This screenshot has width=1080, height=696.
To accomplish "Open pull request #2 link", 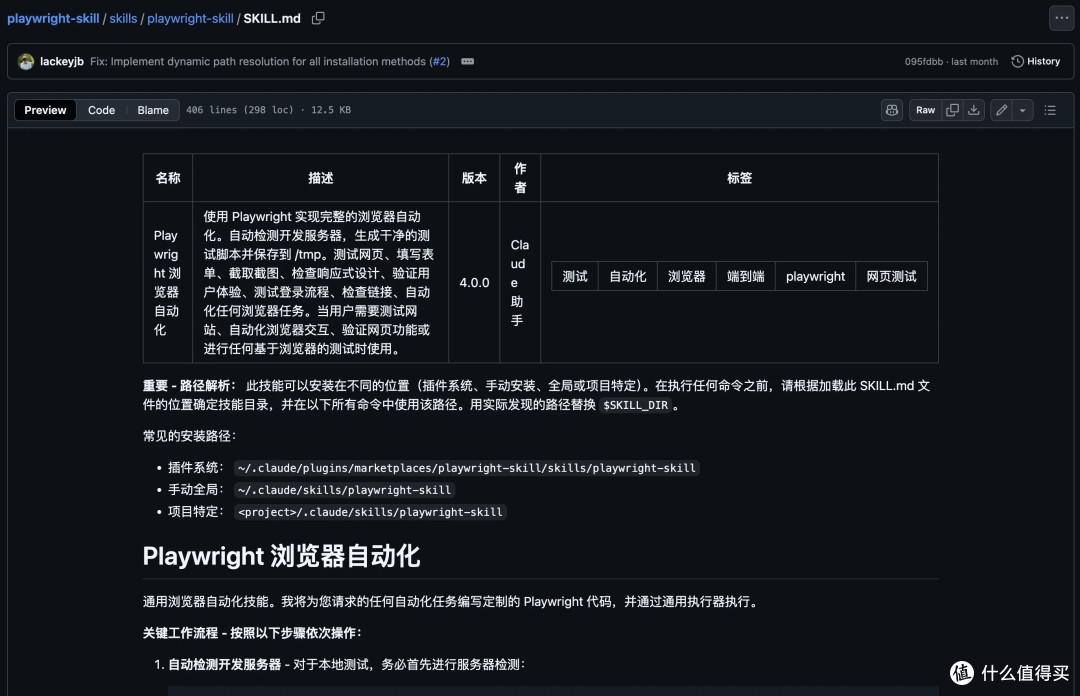I will (x=439, y=61).
